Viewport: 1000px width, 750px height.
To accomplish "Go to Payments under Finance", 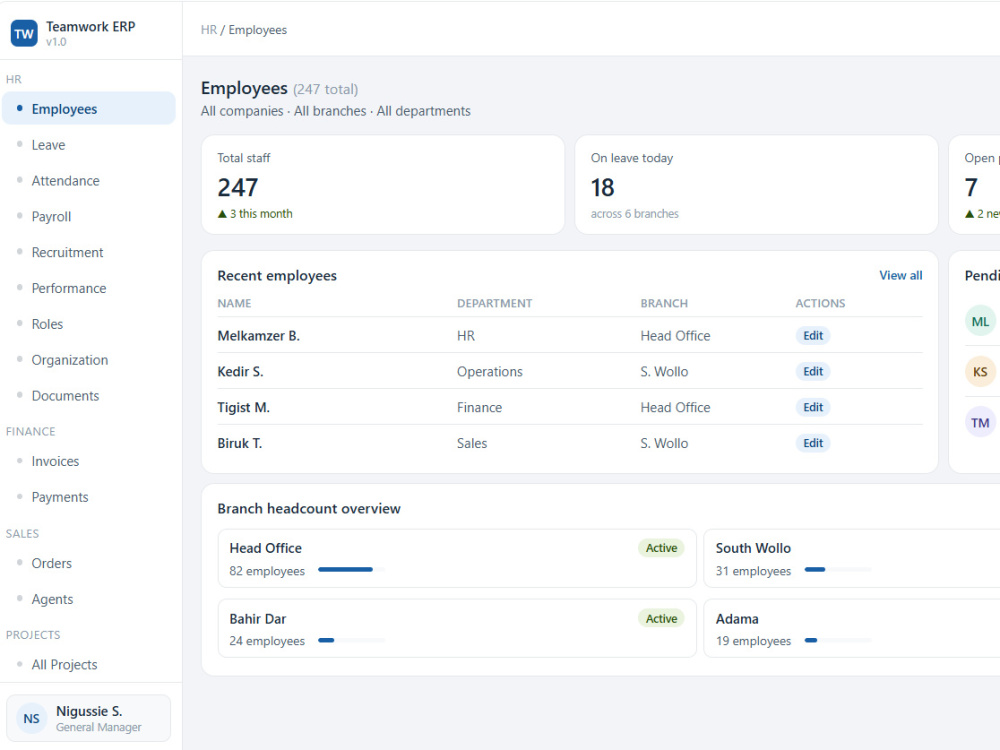I will click(x=89, y=497).
